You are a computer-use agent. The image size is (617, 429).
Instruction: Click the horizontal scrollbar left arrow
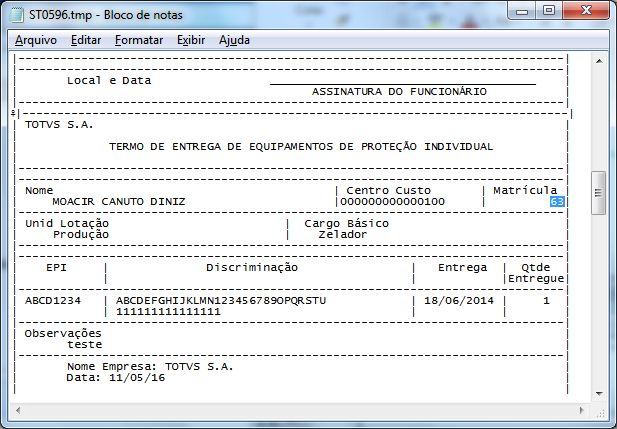[18, 410]
